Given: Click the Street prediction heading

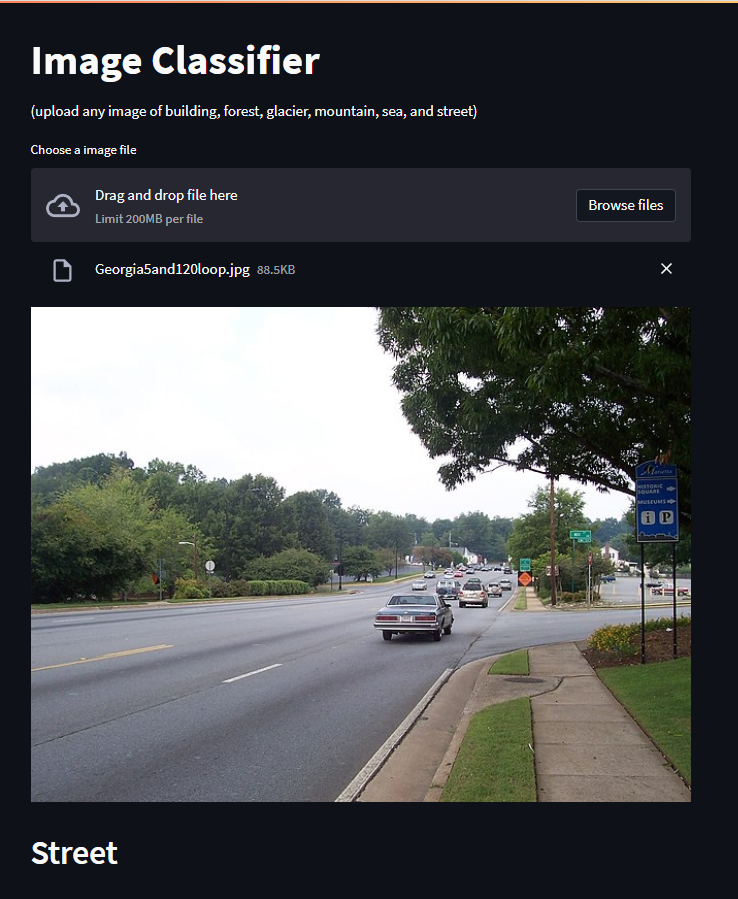Looking at the screenshot, I should pyautogui.click(x=74, y=853).
